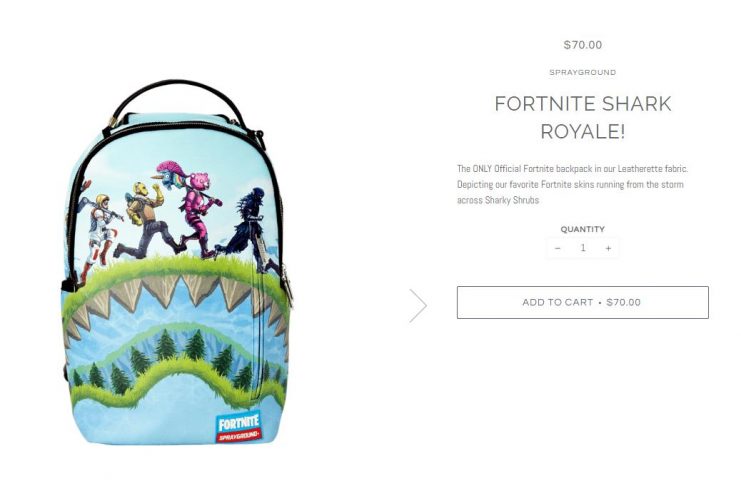
Task: Click the Quantity label
Action: (x=583, y=229)
